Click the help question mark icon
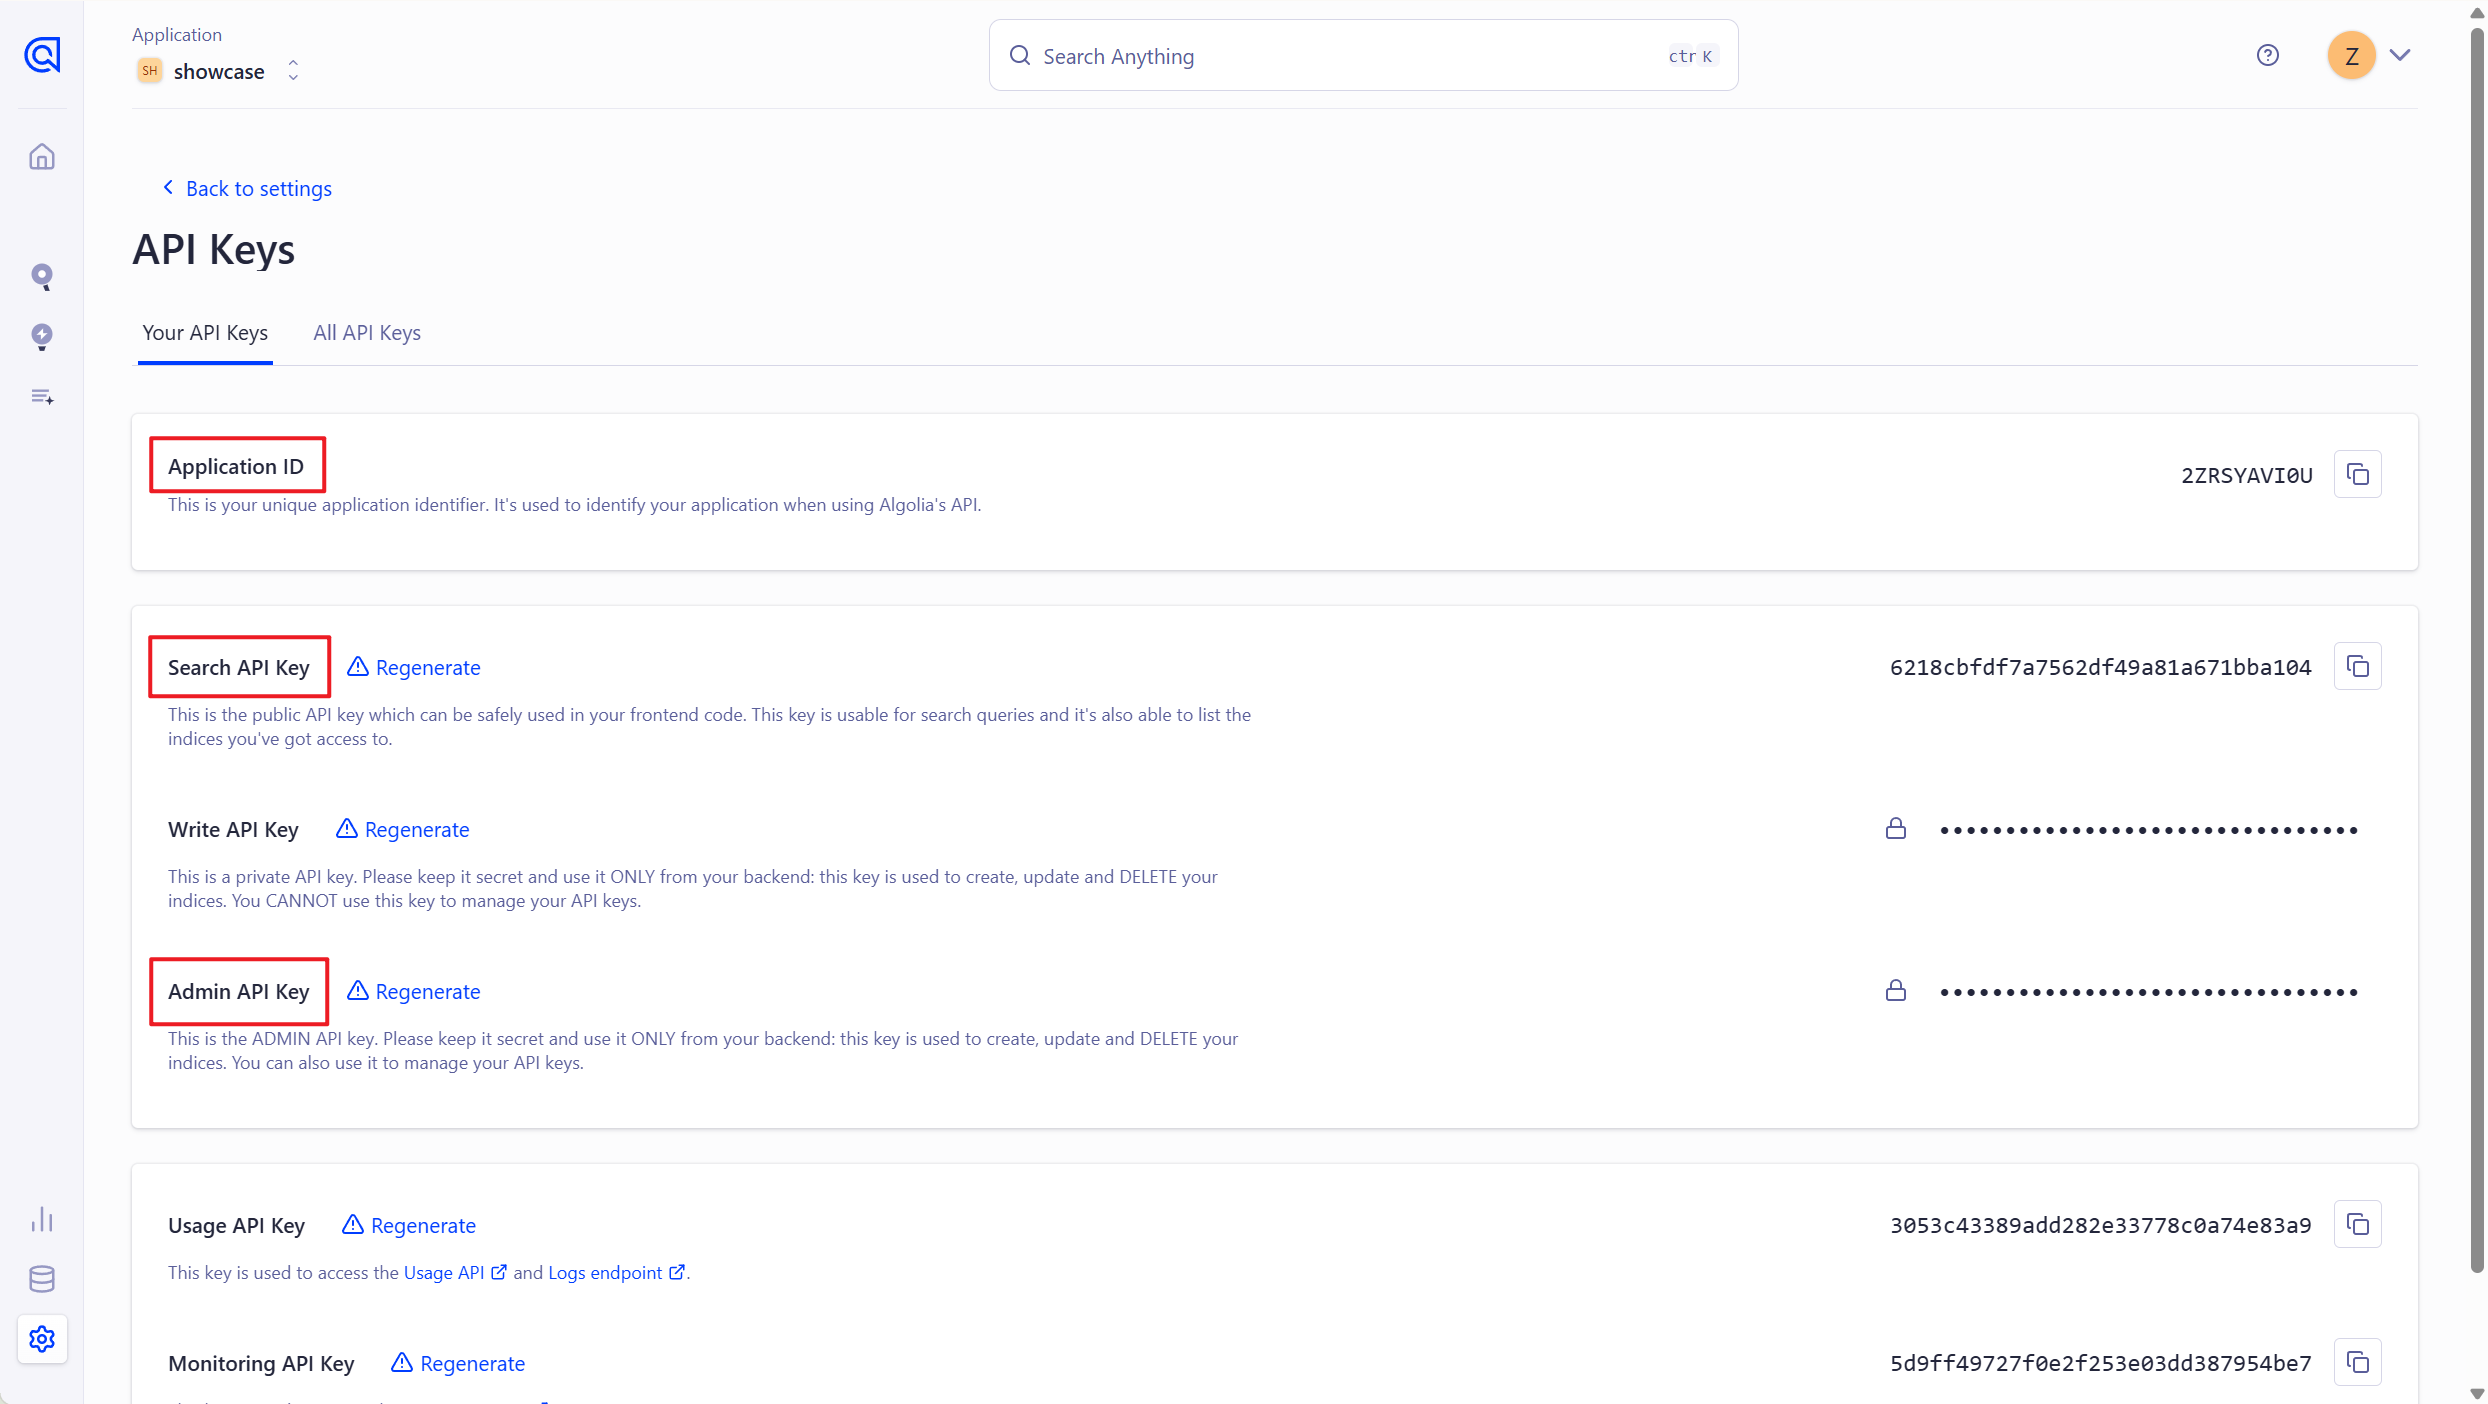The width and height of the screenshot is (2488, 1404). click(2267, 56)
